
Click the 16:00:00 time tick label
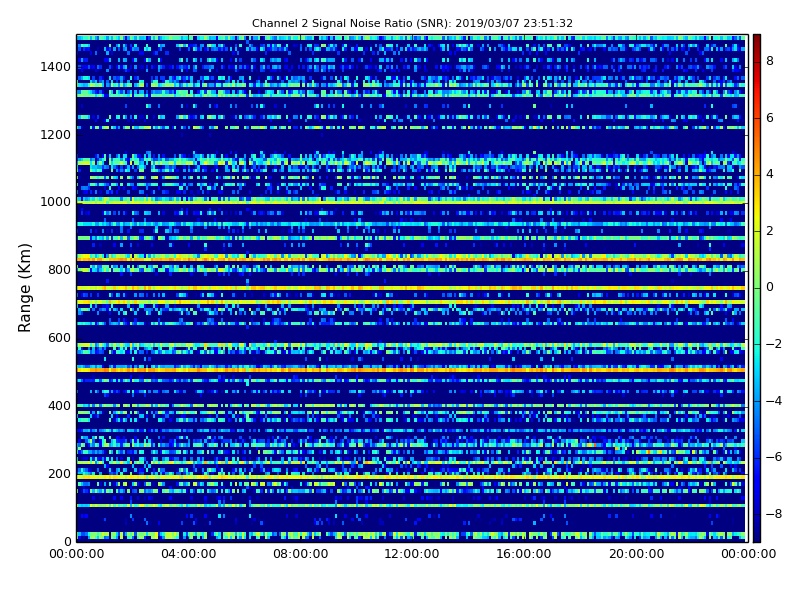(523, 554)
